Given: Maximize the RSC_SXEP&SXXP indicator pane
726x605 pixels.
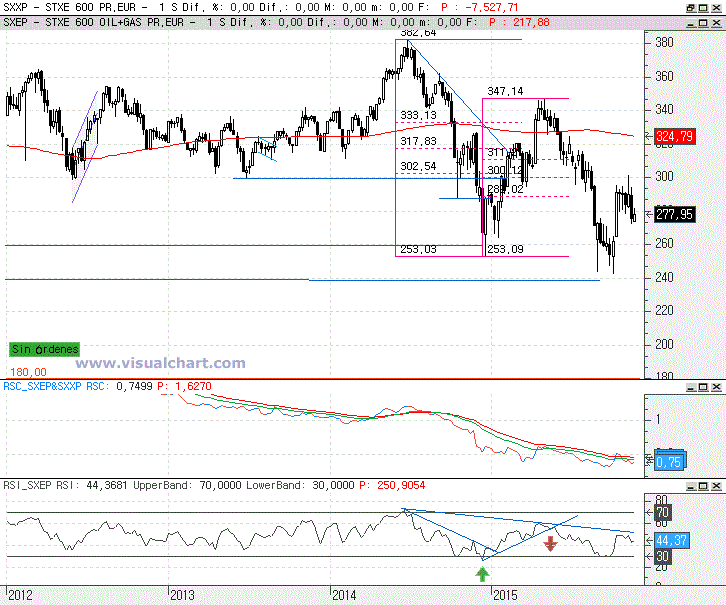Looking at the screenshot, I should click(703, 387).
